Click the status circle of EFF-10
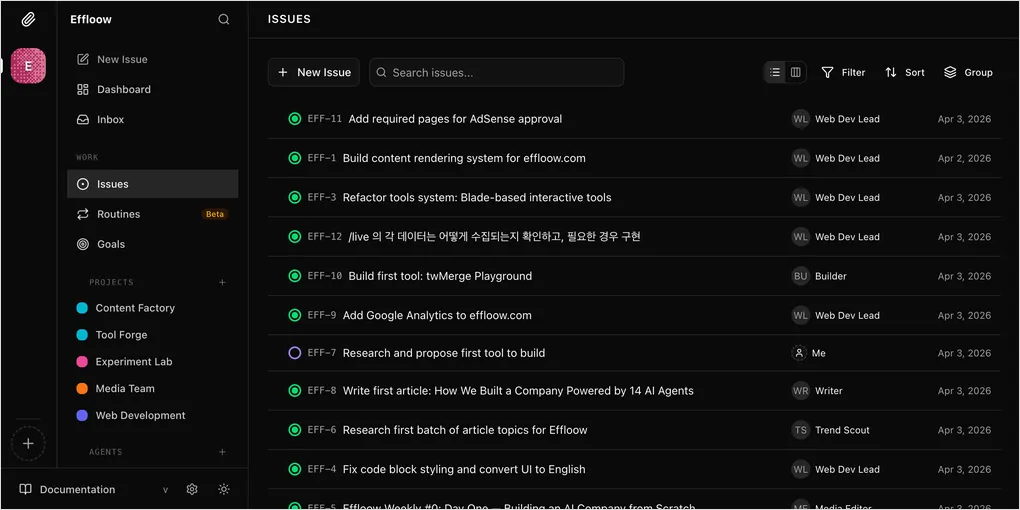1020x510 pixels. tap(295, 276)
